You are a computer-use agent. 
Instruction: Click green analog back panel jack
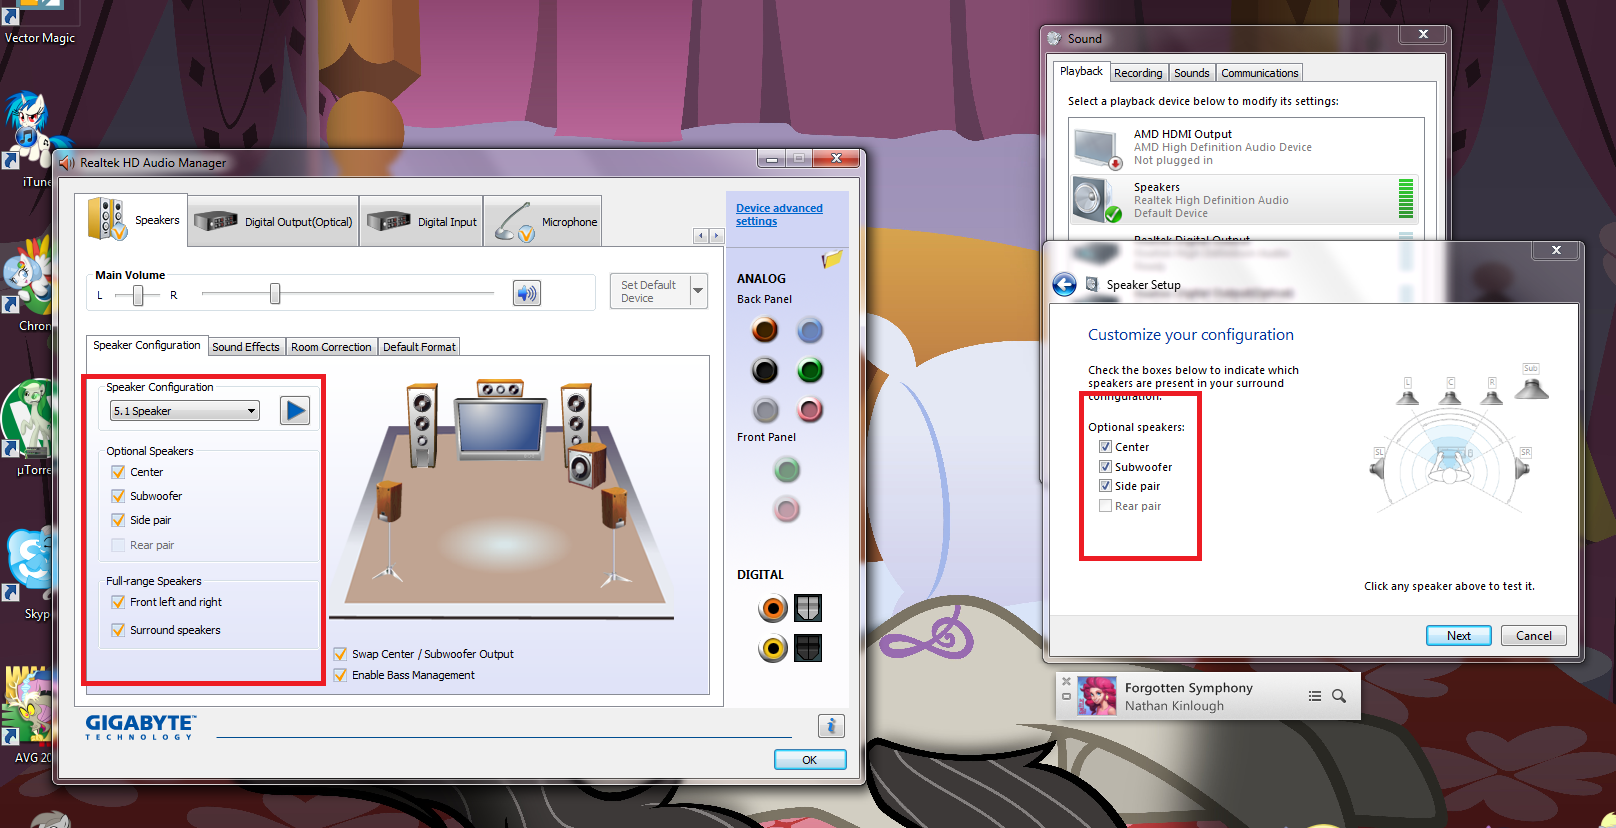click(810, 371)
